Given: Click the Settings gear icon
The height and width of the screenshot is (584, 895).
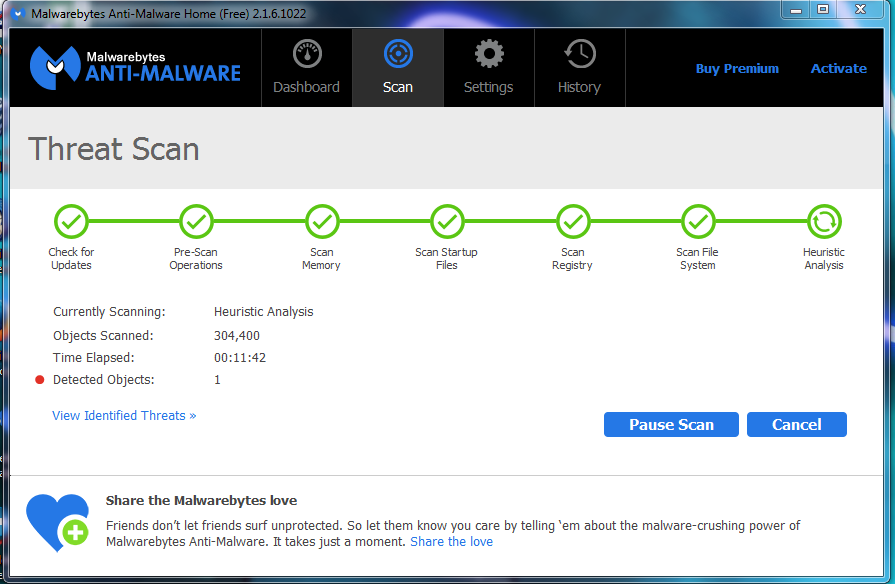Looking at the screenshot, I should [489, 54].
